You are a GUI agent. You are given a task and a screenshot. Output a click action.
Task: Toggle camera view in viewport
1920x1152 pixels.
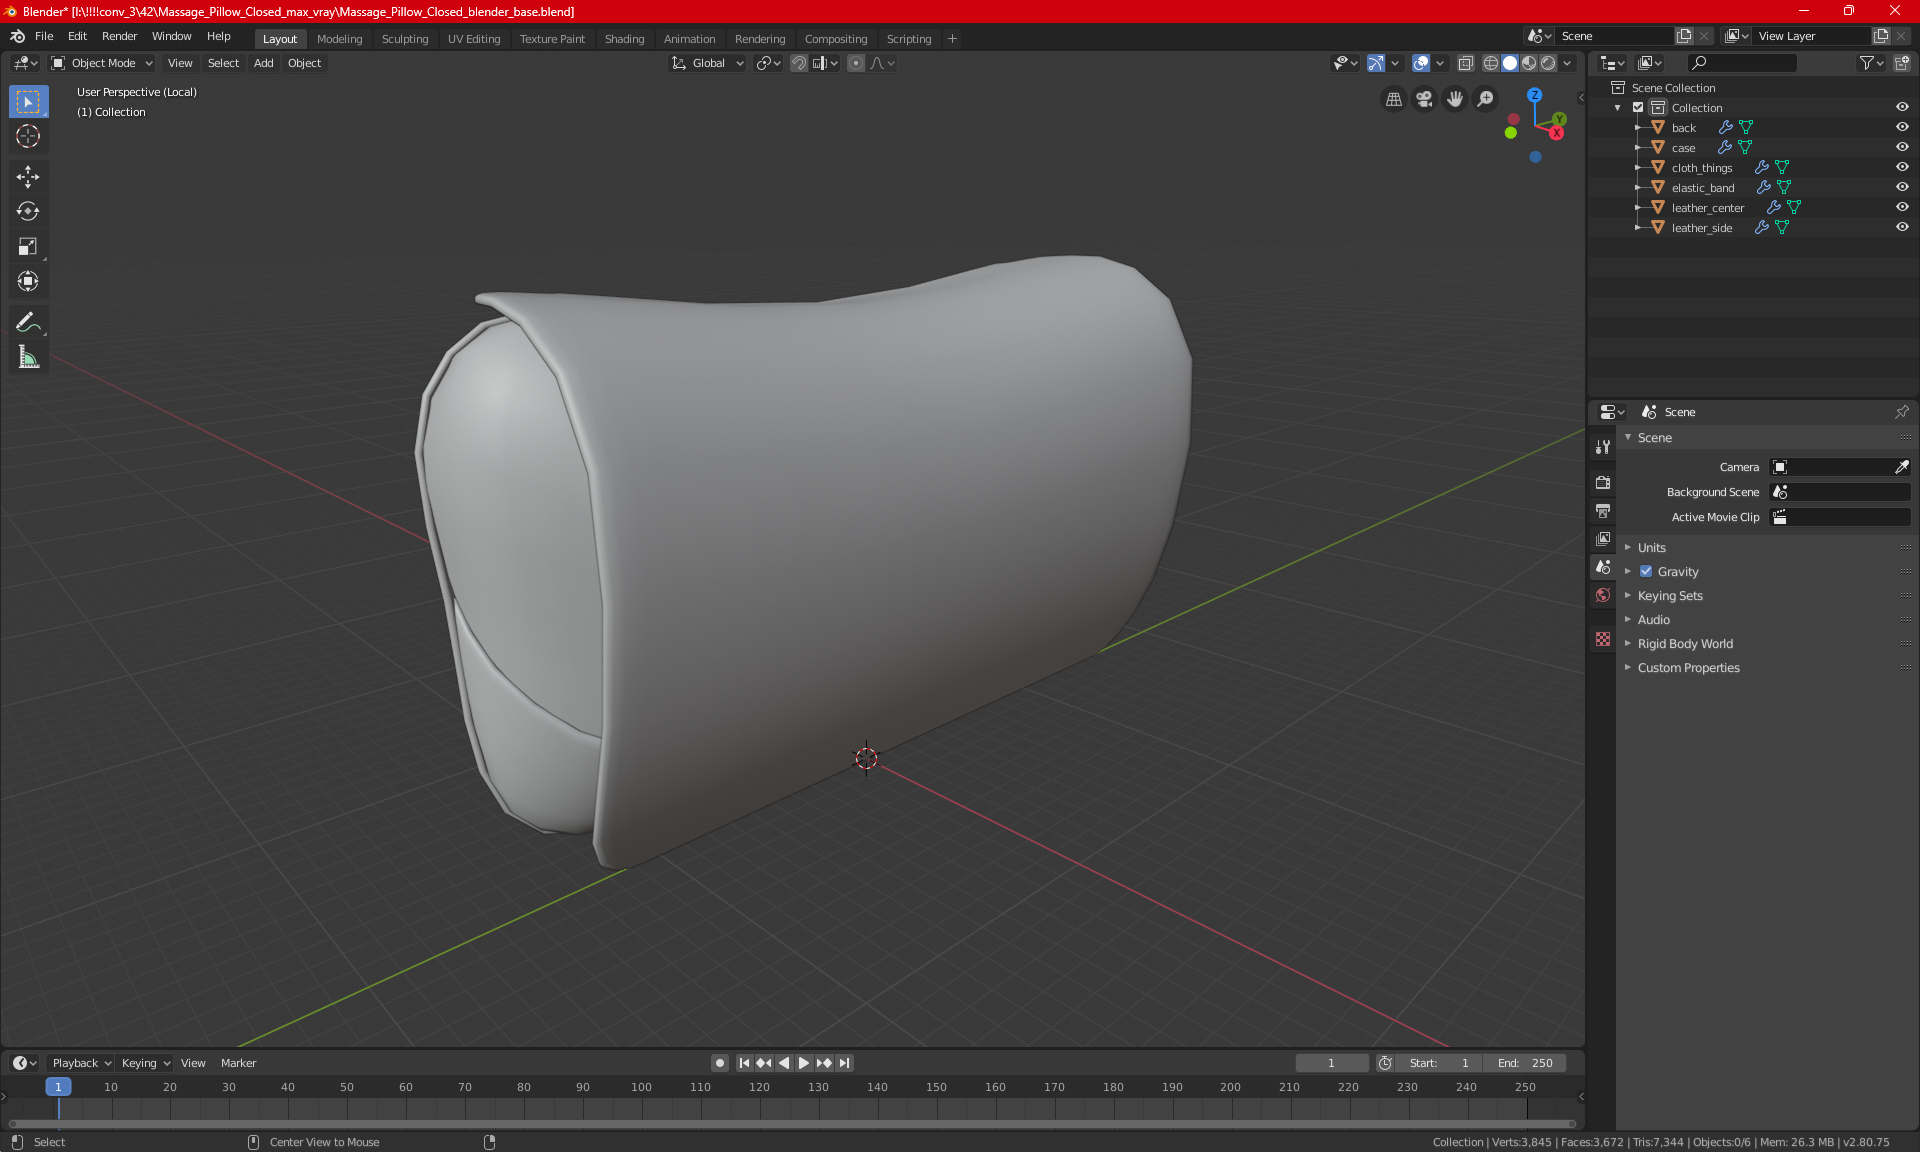[x=1424, y=99]
